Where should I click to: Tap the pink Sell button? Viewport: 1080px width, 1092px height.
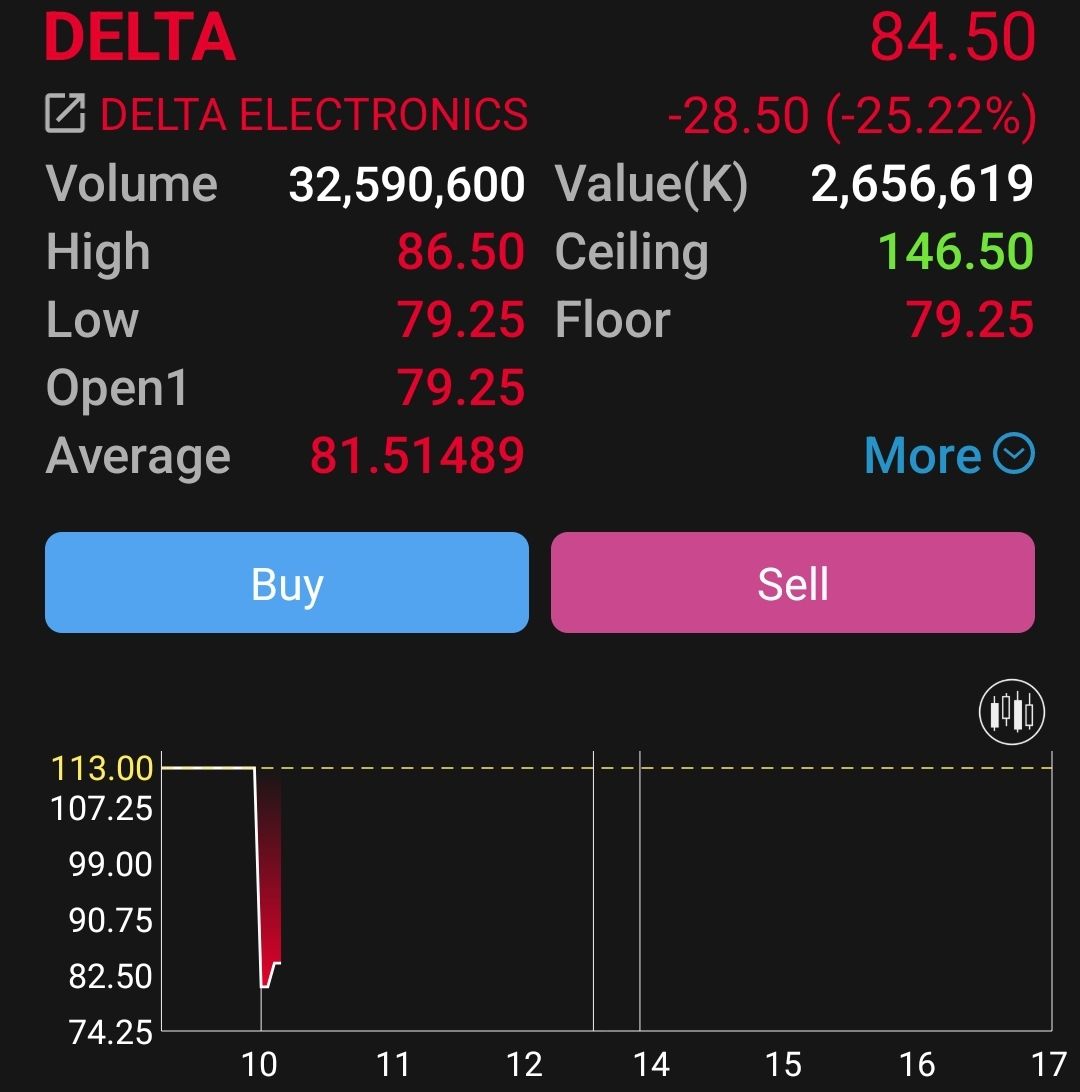pyautogui.click(x=792, y=582)
